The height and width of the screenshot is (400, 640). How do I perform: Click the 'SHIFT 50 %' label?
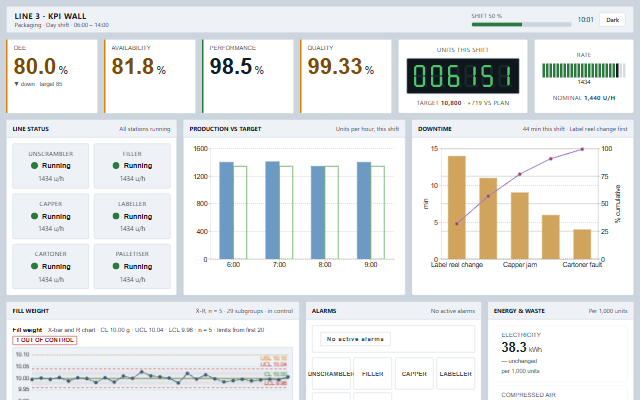click(487, 16)
